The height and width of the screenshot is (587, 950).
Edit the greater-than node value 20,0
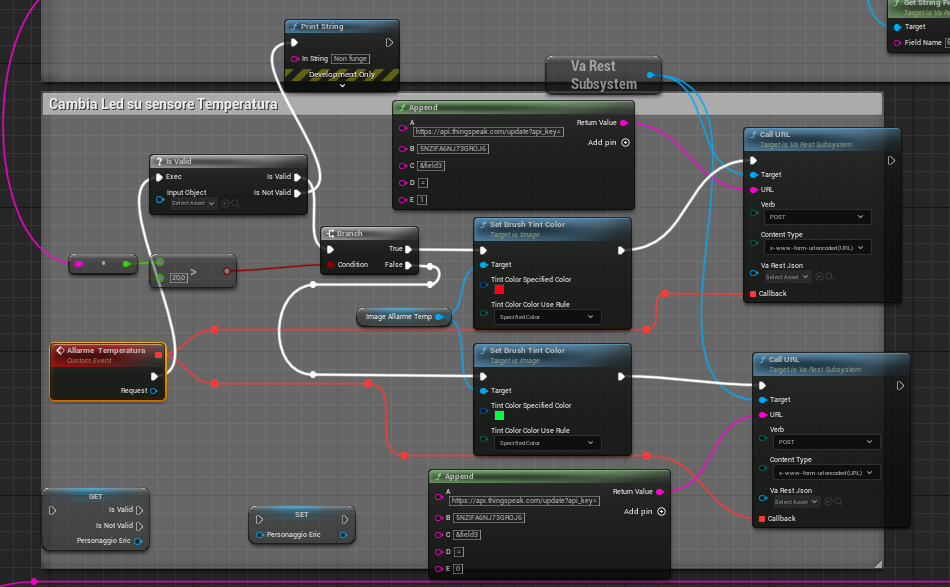(x=178, y=277)
